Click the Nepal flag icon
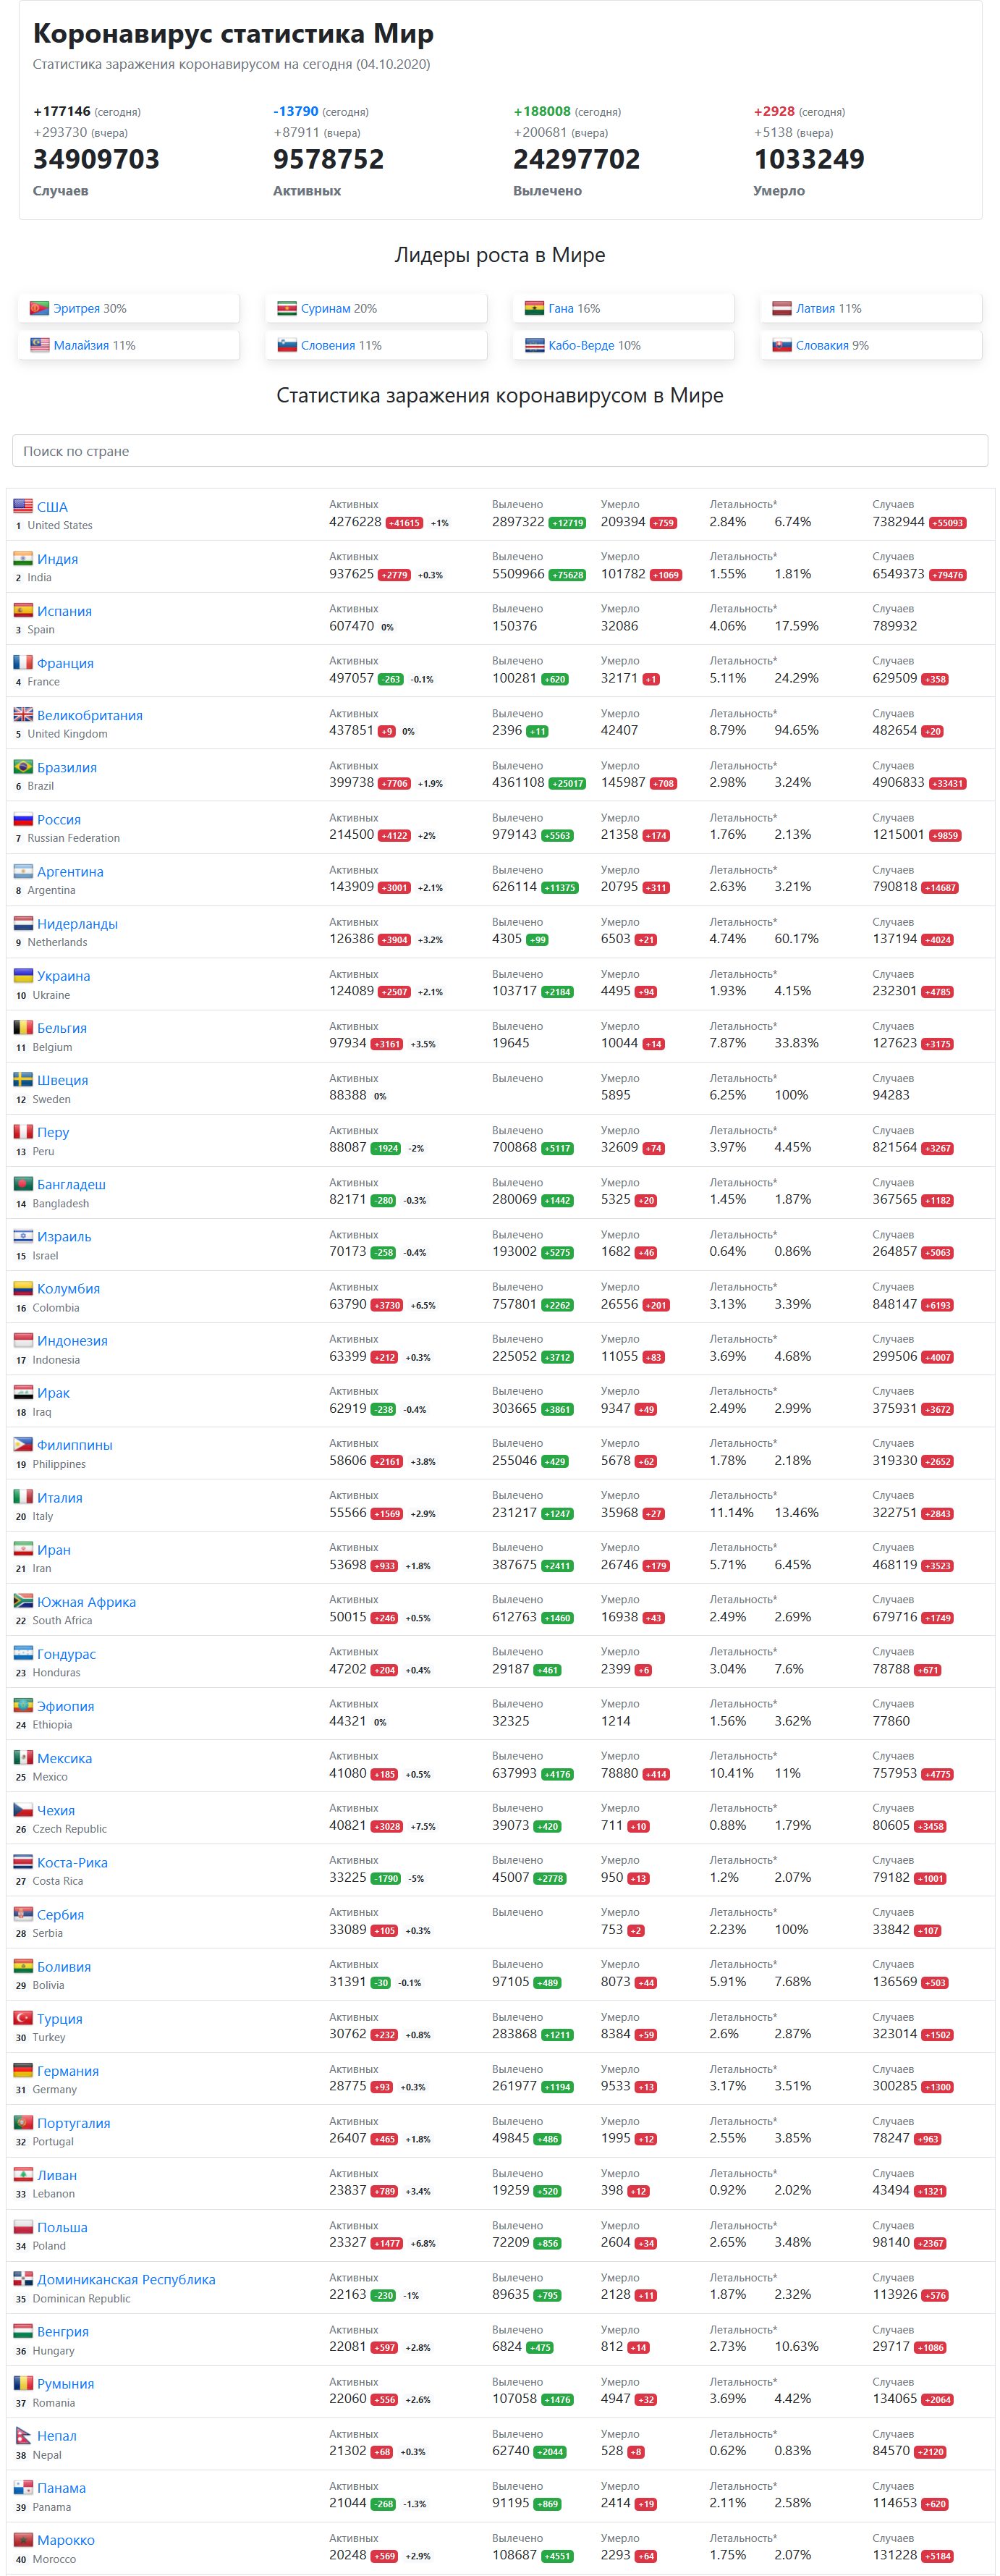Viewport: 1000px width, 2576px height. pos(22,2435)
